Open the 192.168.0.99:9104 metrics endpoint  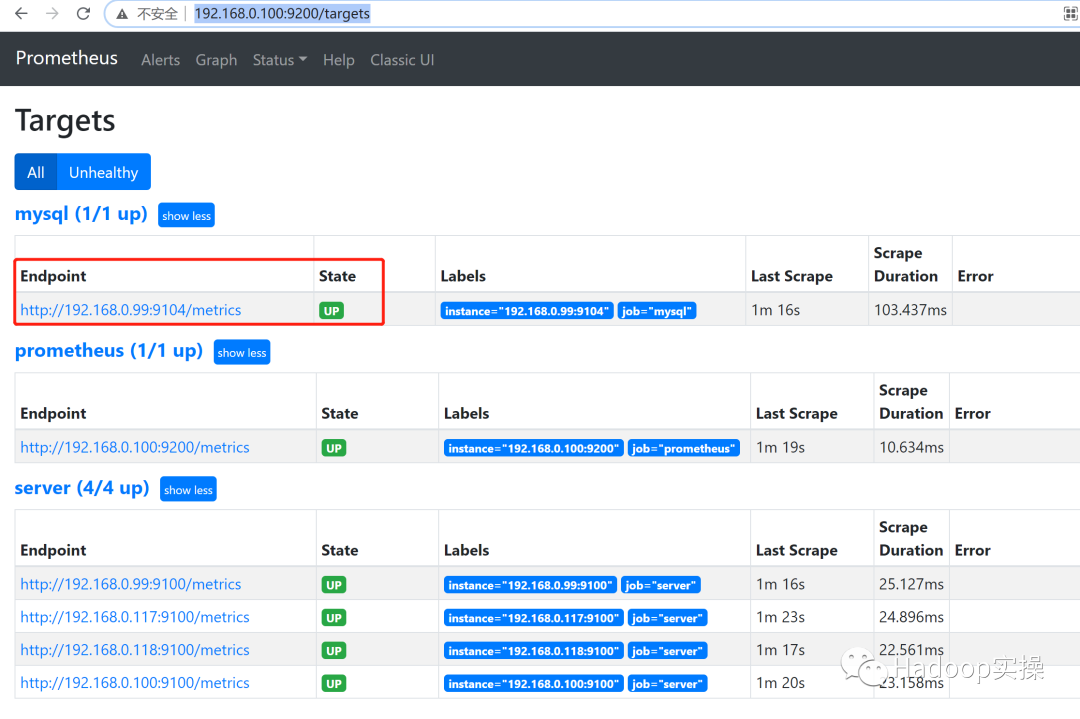point(131,310)
